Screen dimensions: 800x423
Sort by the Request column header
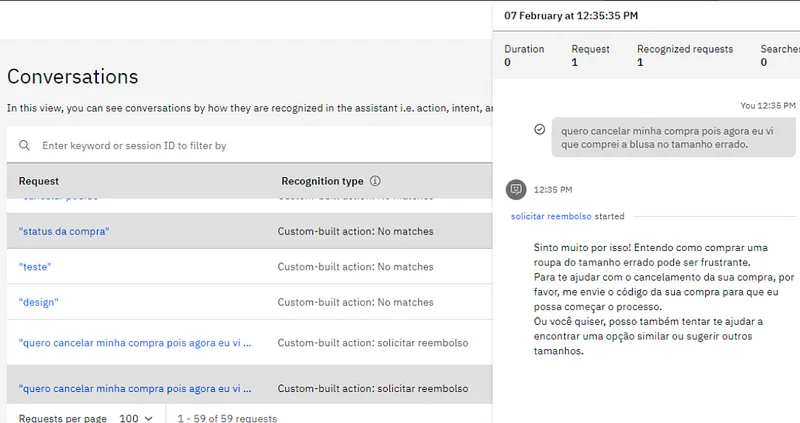pos(39,181)
